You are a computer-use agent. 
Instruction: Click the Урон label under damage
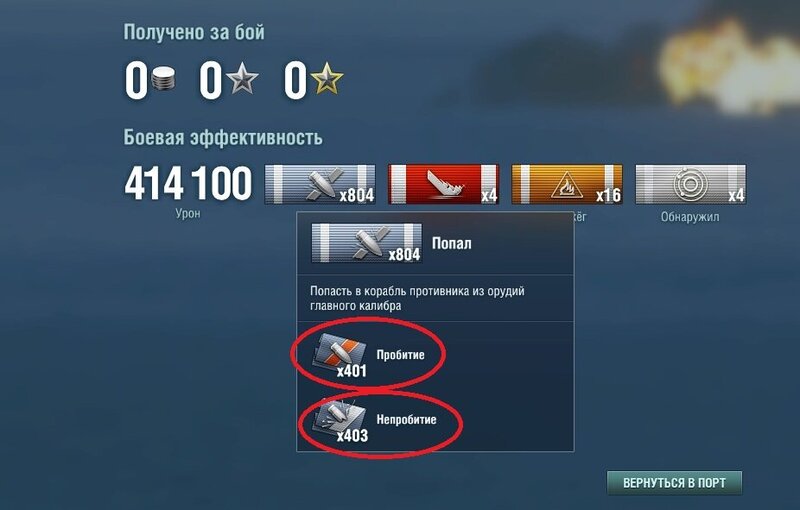188,213
